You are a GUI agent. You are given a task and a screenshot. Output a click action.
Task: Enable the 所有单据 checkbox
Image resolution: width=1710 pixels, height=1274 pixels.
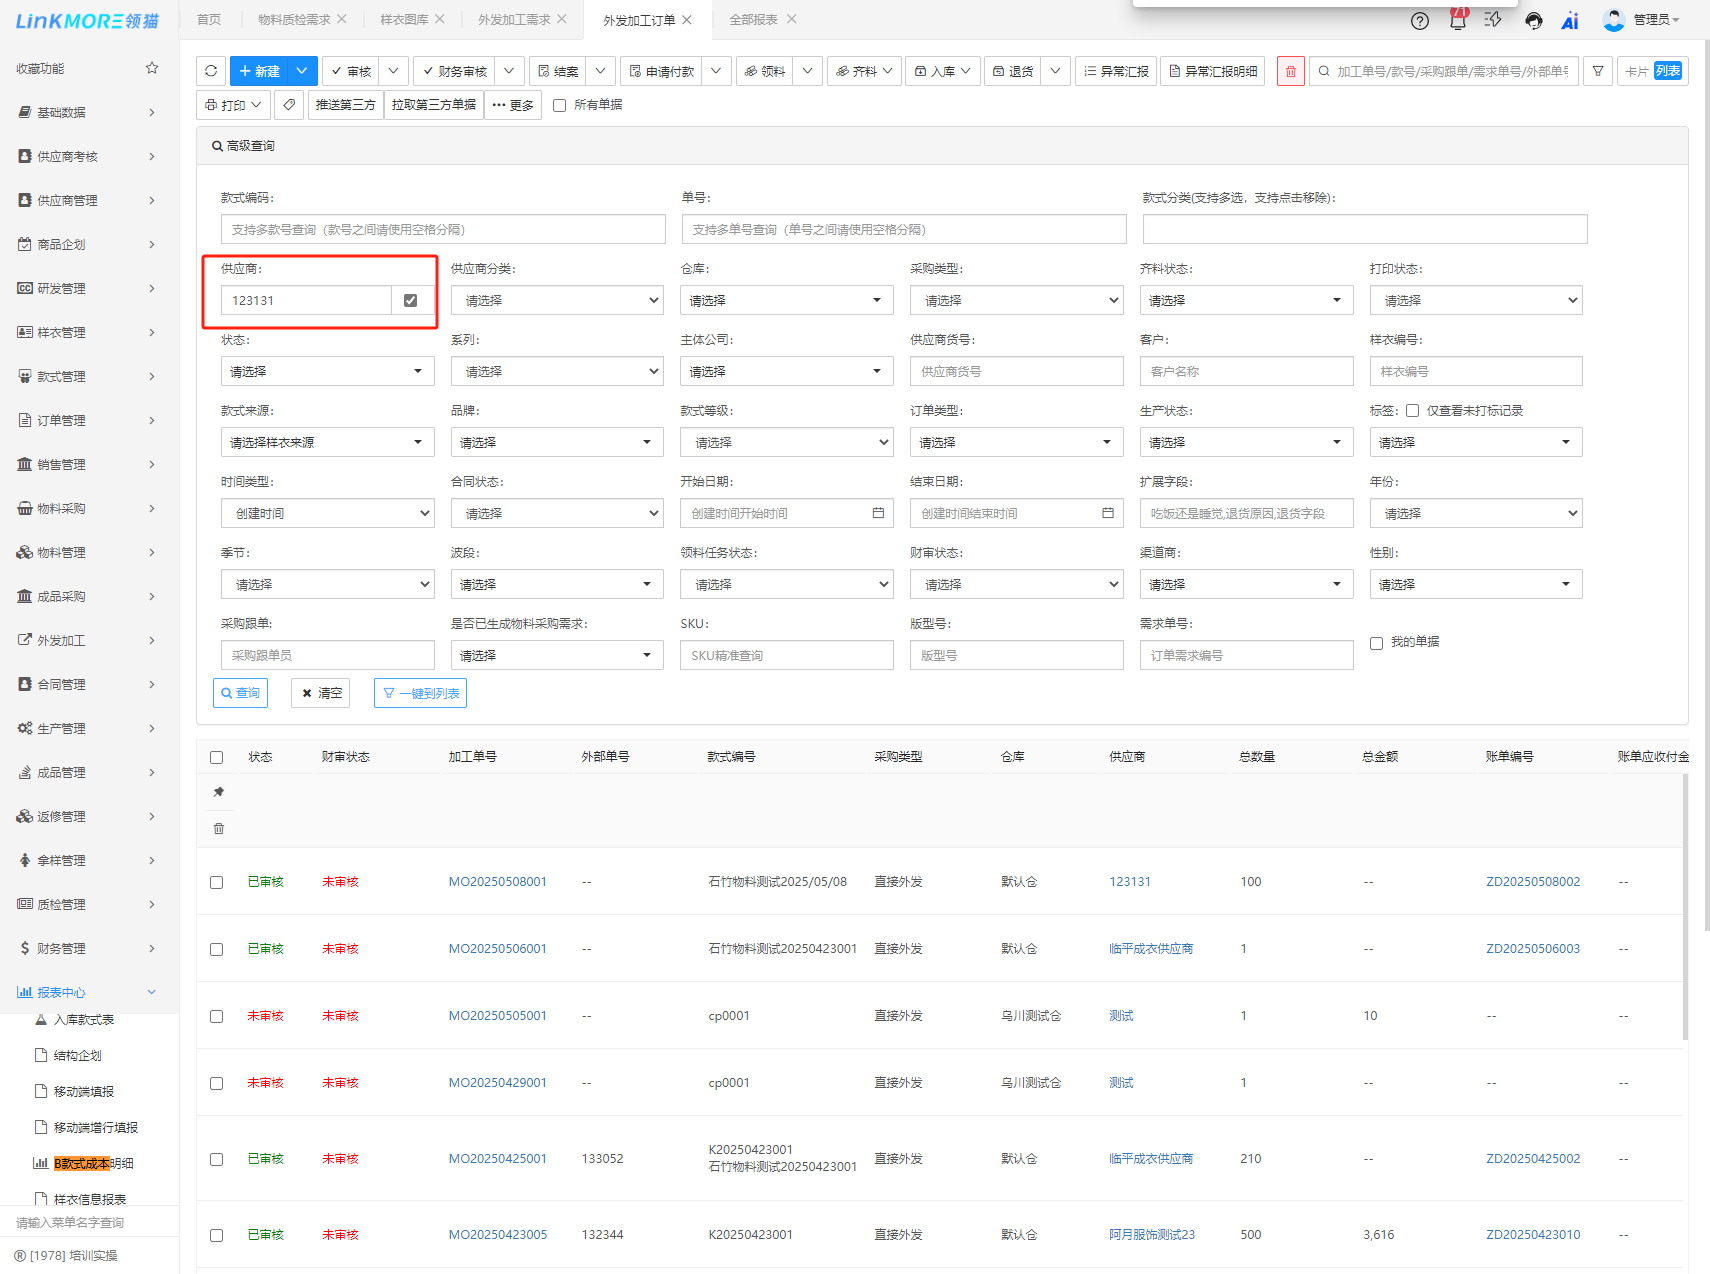(560, 105)
